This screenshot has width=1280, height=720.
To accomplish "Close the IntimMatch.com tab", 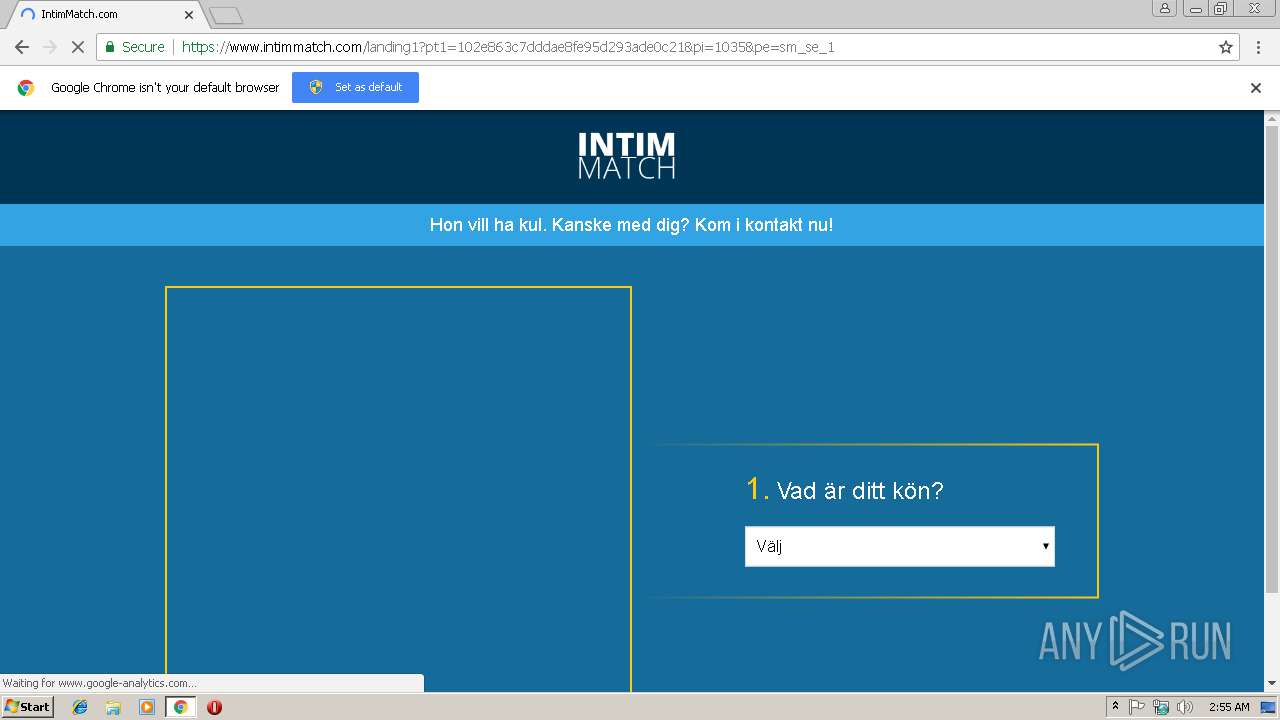I will (189, 15).
